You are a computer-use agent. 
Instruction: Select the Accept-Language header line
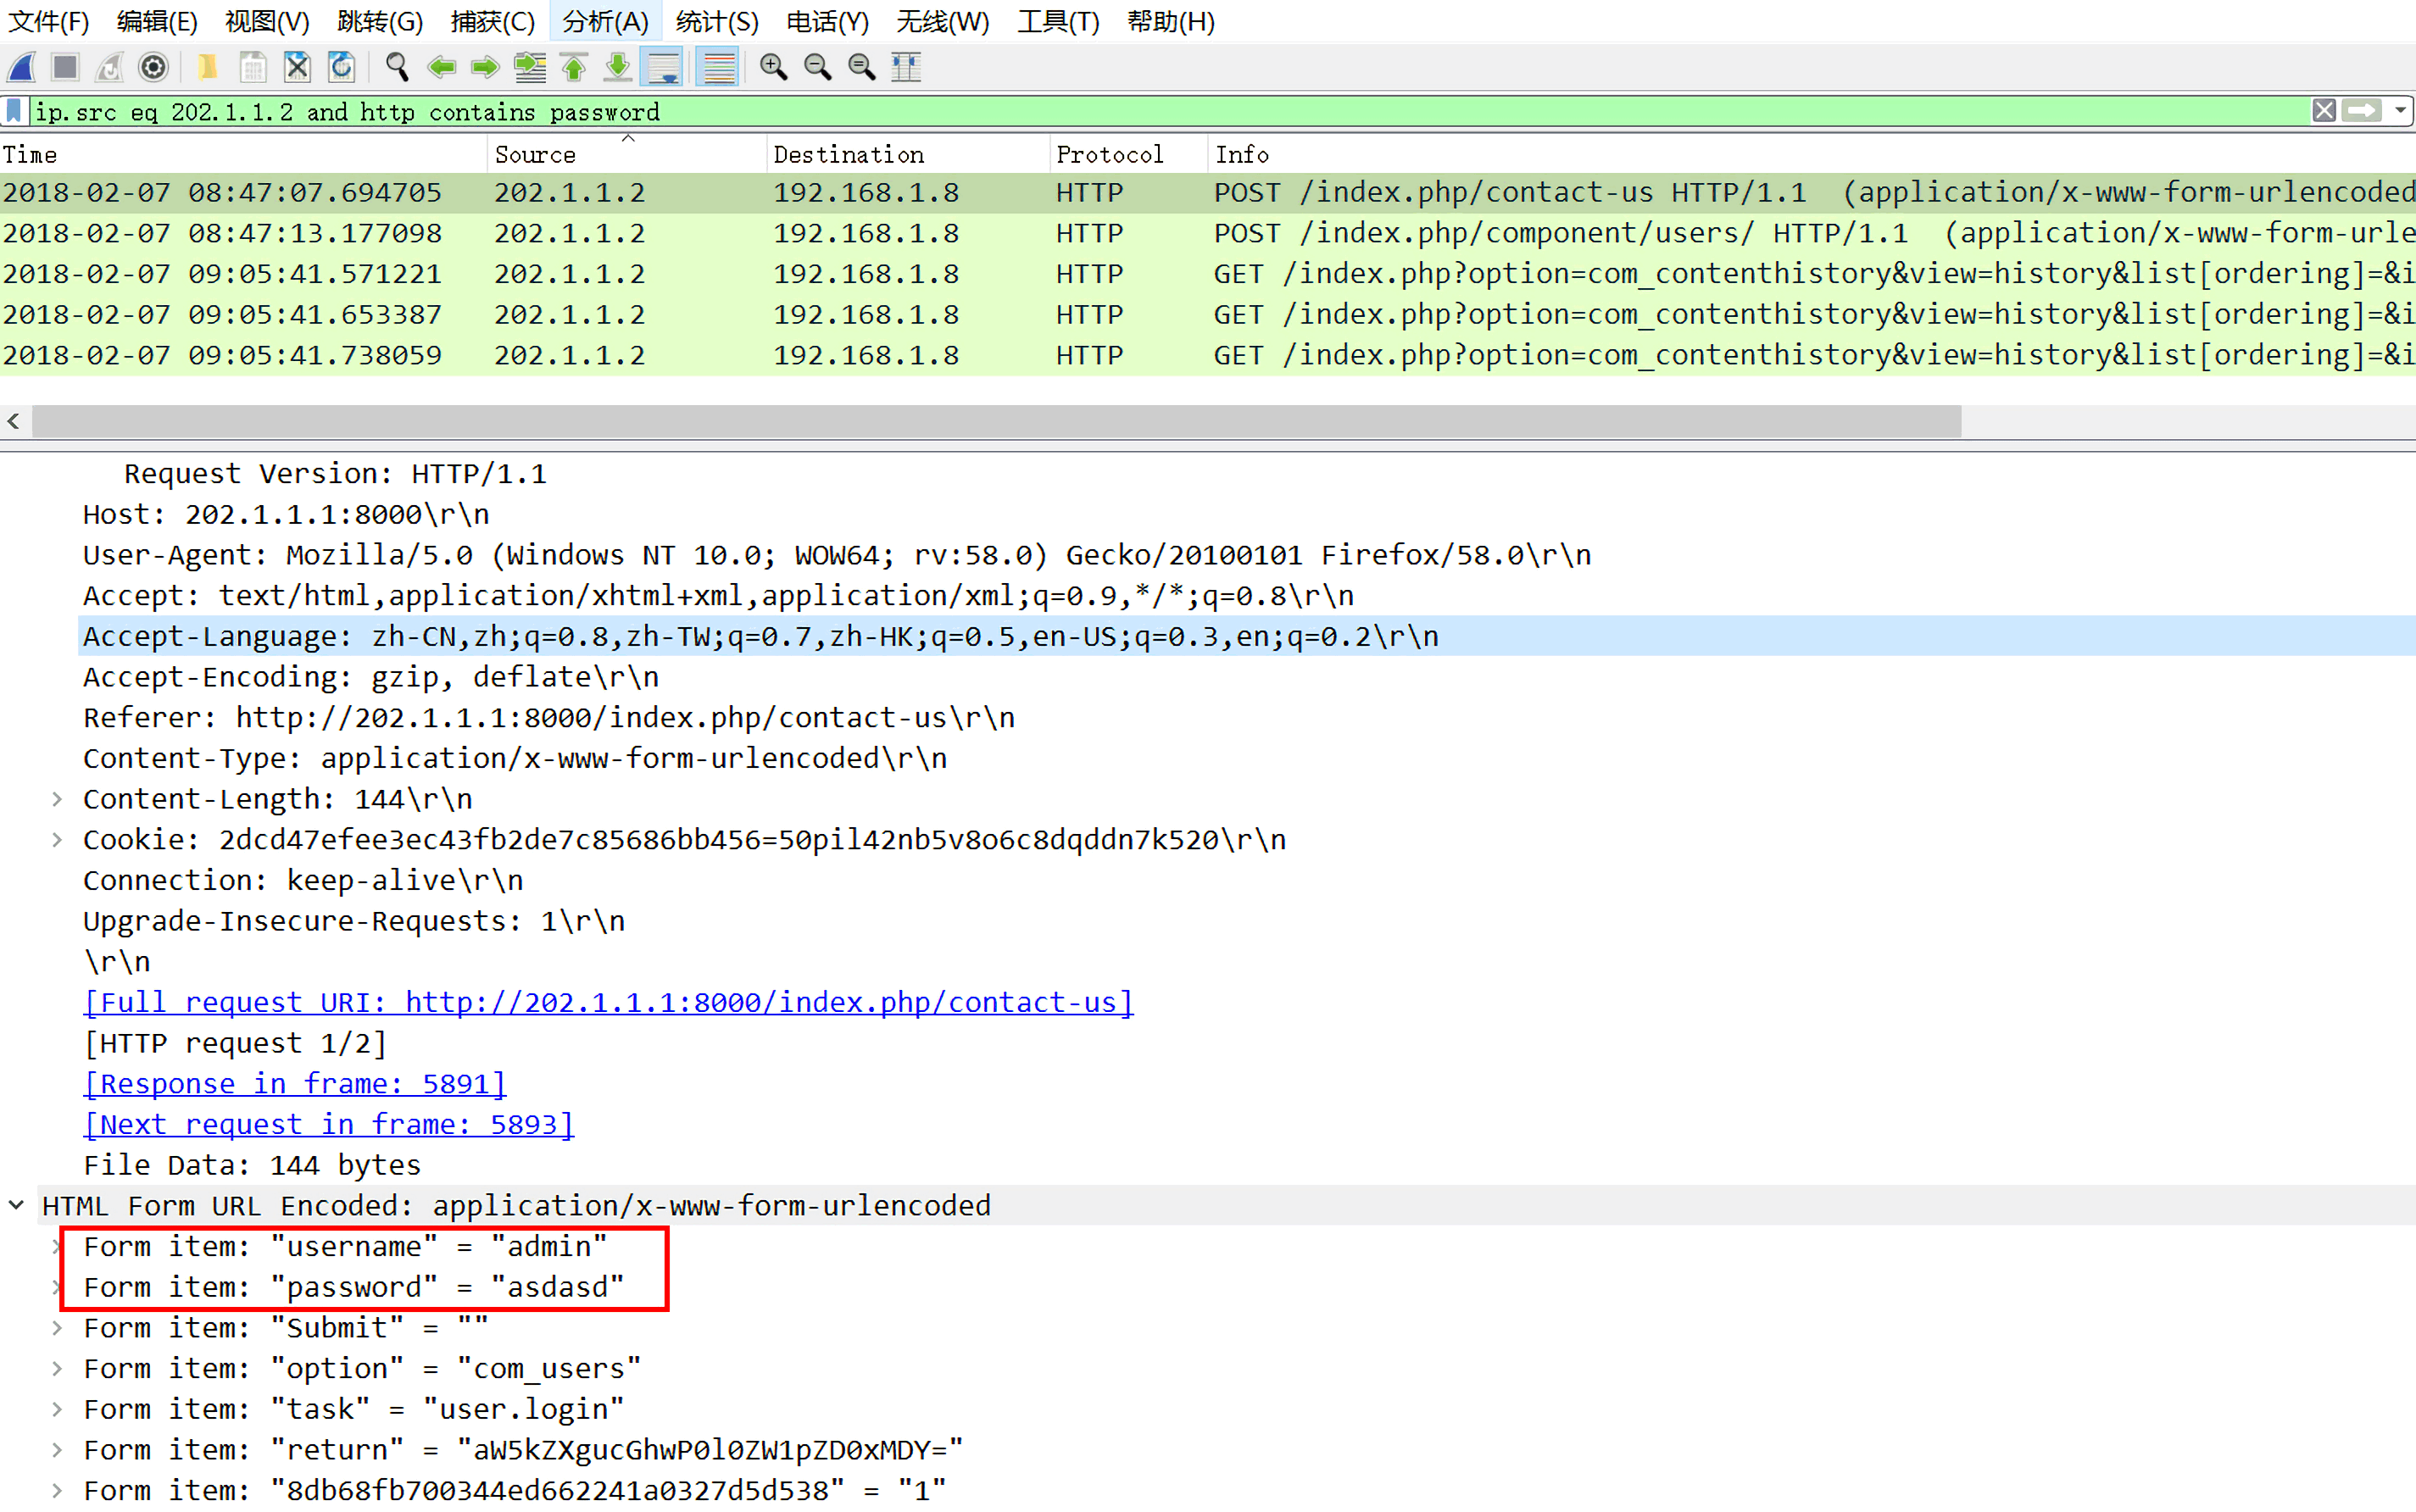point(1247,637)
